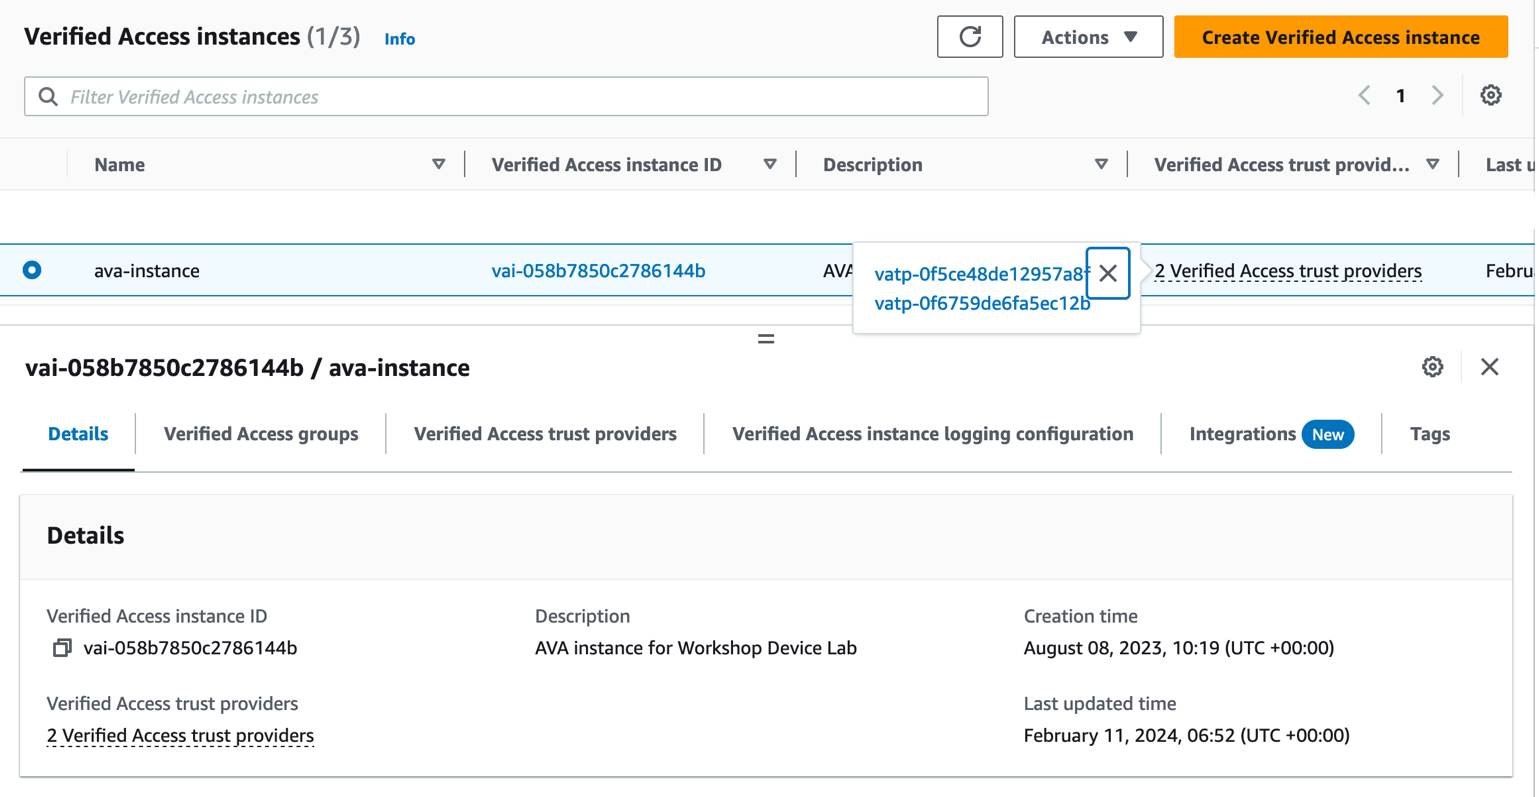Select the ava-instance radio button

(x=31, y=270)
